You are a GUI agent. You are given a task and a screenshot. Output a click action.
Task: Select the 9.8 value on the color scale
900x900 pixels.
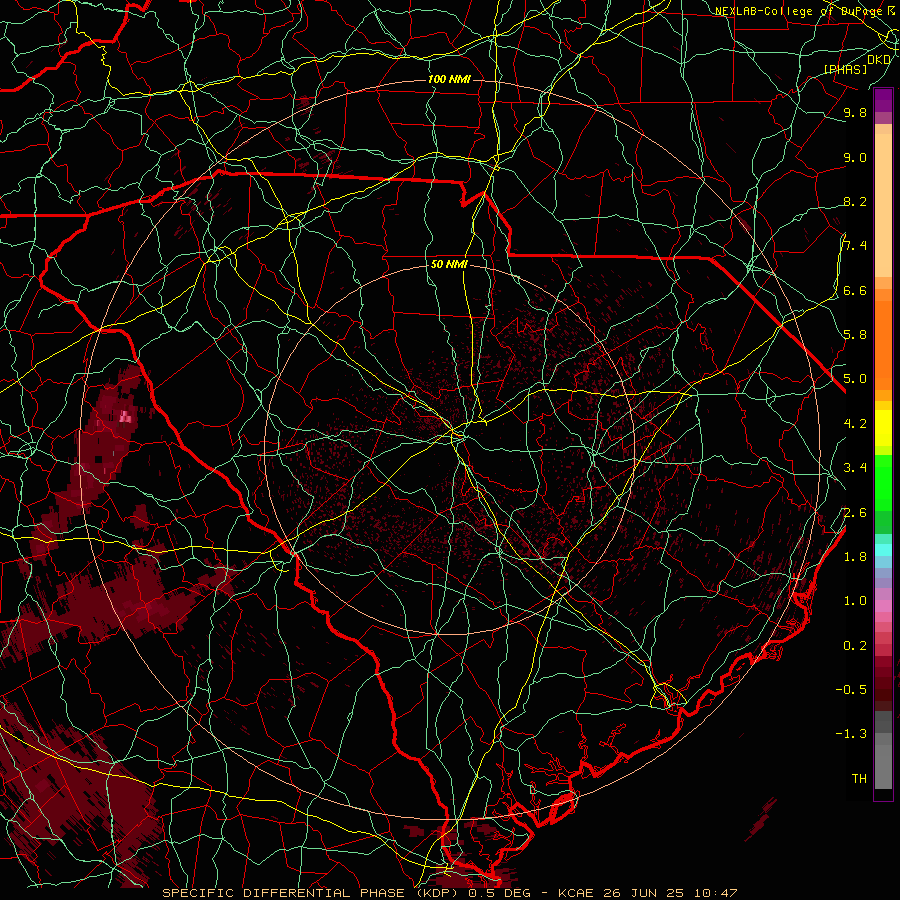point(855,112)
